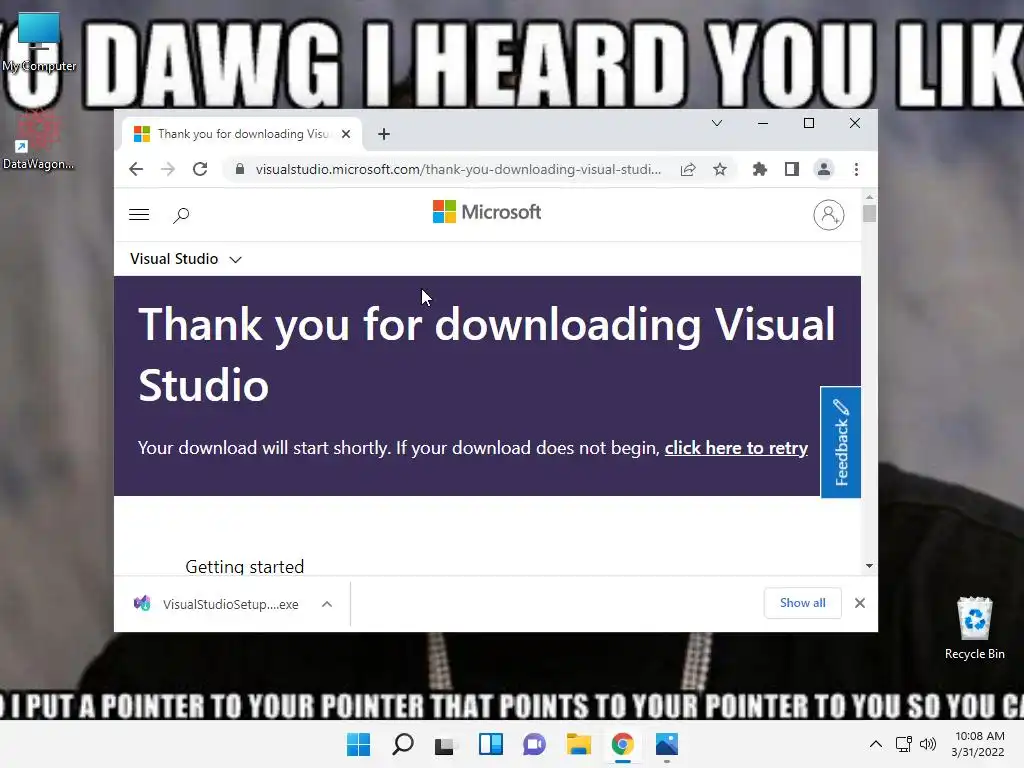Screen dimensions: 1024x768
Task: Open the DataWagon desktop shortcut
Action: (39, 141)
